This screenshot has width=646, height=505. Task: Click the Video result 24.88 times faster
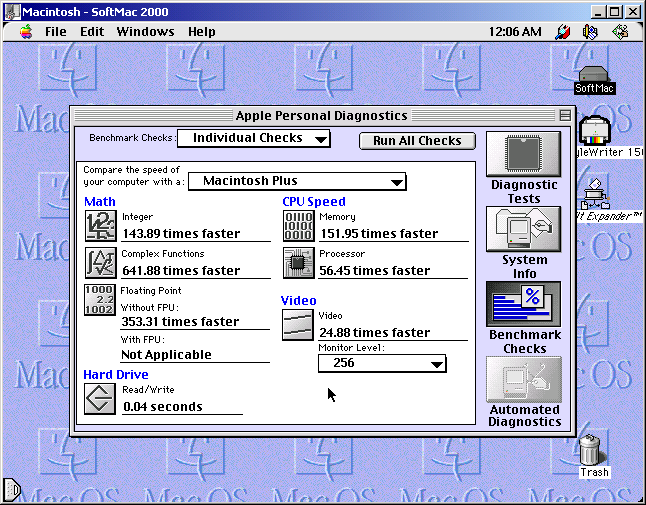374,332
